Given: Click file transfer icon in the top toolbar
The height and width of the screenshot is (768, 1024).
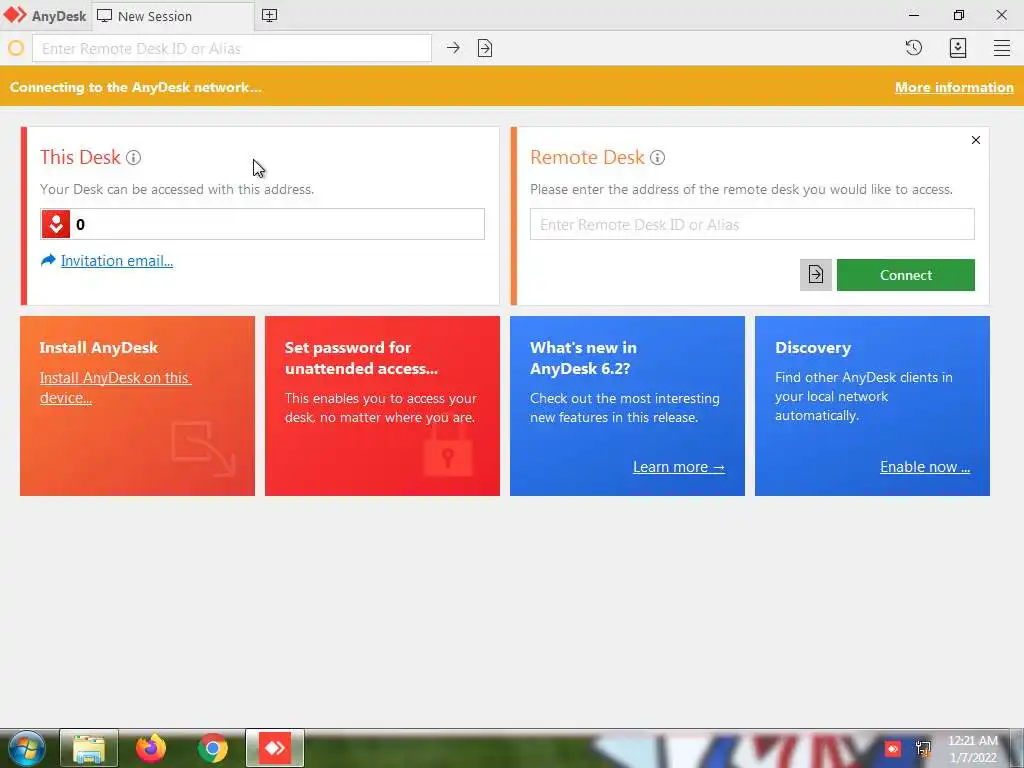Looking at the screenshot, I should pos(485,48).
